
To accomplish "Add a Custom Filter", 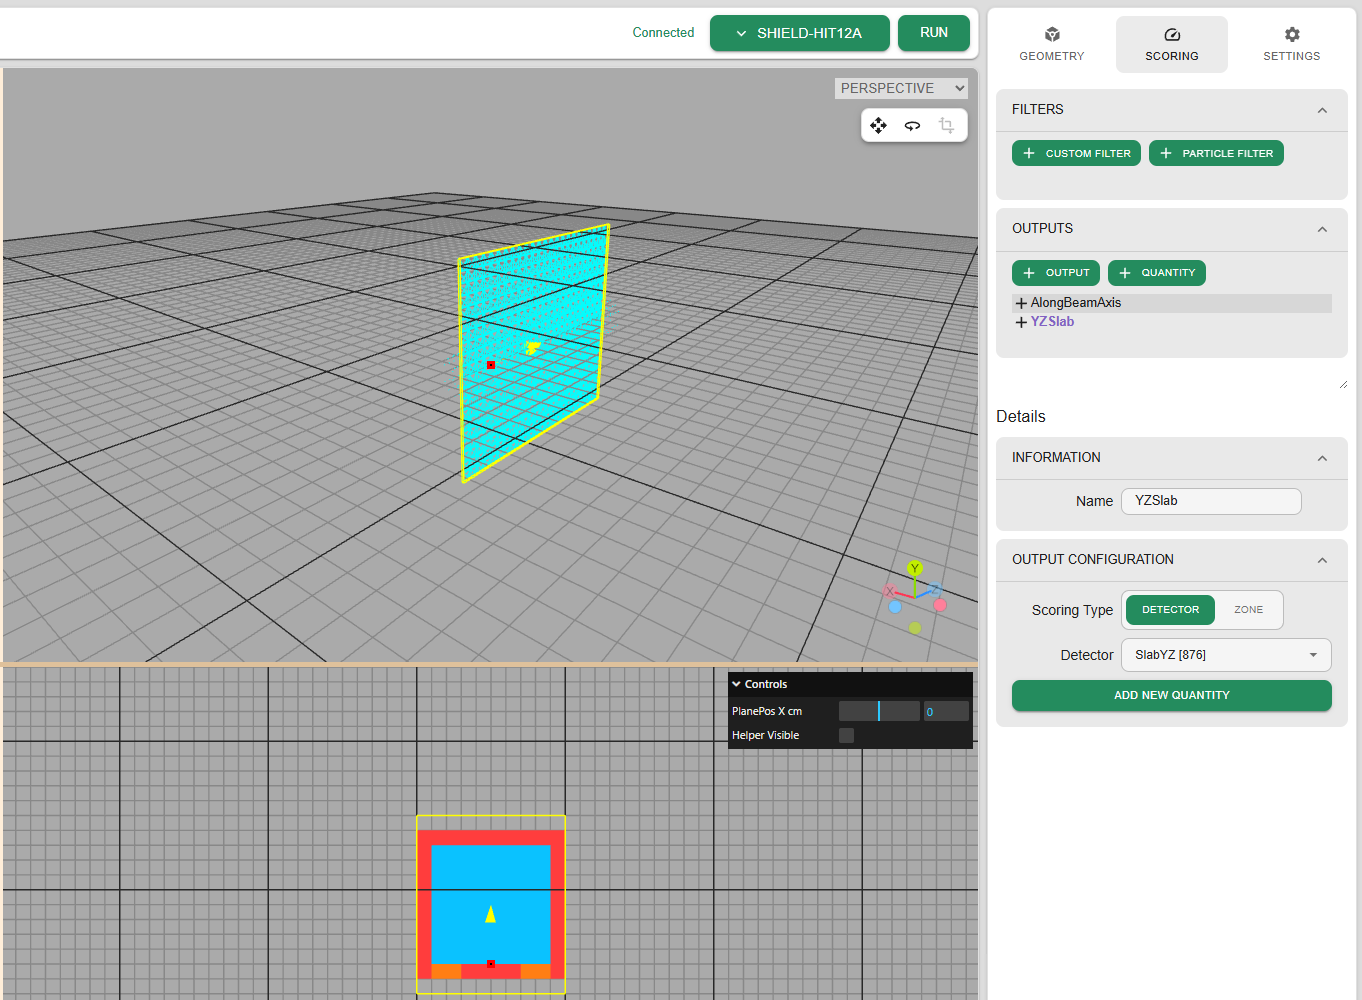I will (x=1076, y=153).
